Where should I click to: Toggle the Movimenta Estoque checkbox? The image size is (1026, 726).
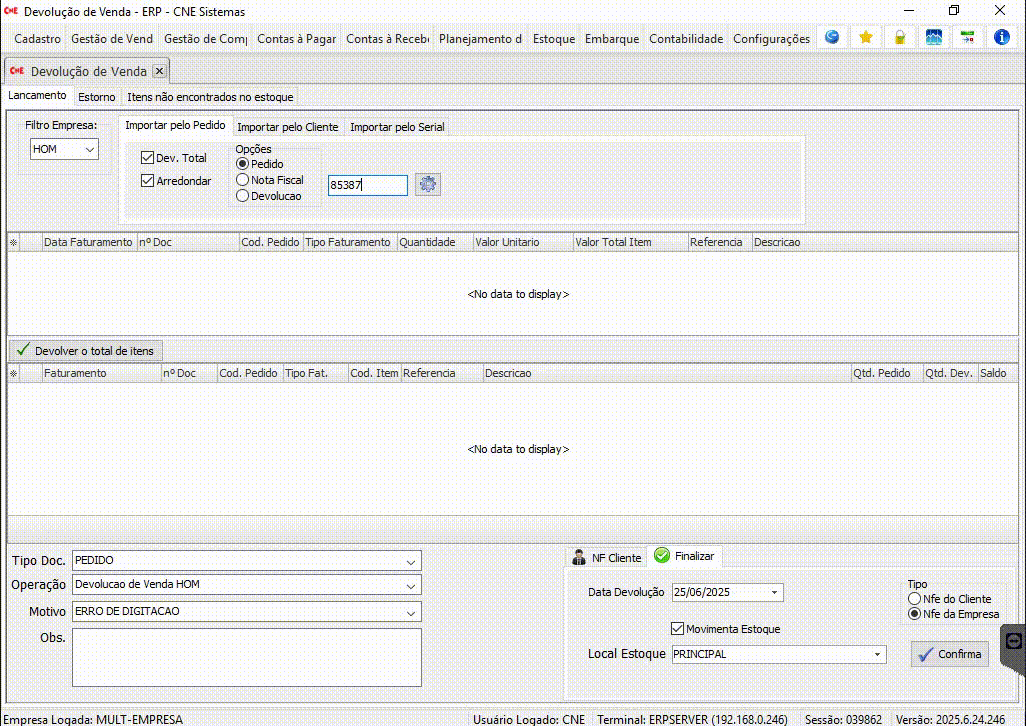pyautogui.click(x=678, y=629)
